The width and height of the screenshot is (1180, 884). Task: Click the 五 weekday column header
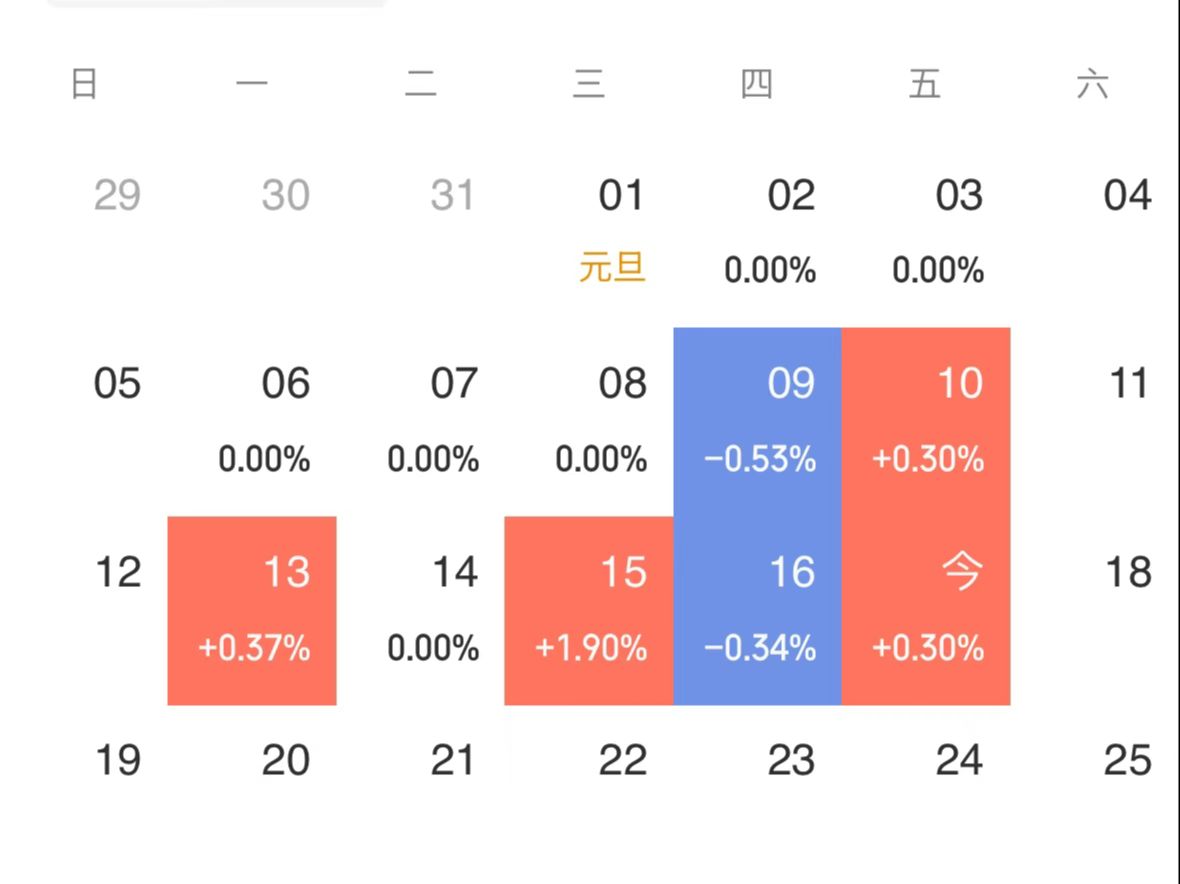[925, 84]
